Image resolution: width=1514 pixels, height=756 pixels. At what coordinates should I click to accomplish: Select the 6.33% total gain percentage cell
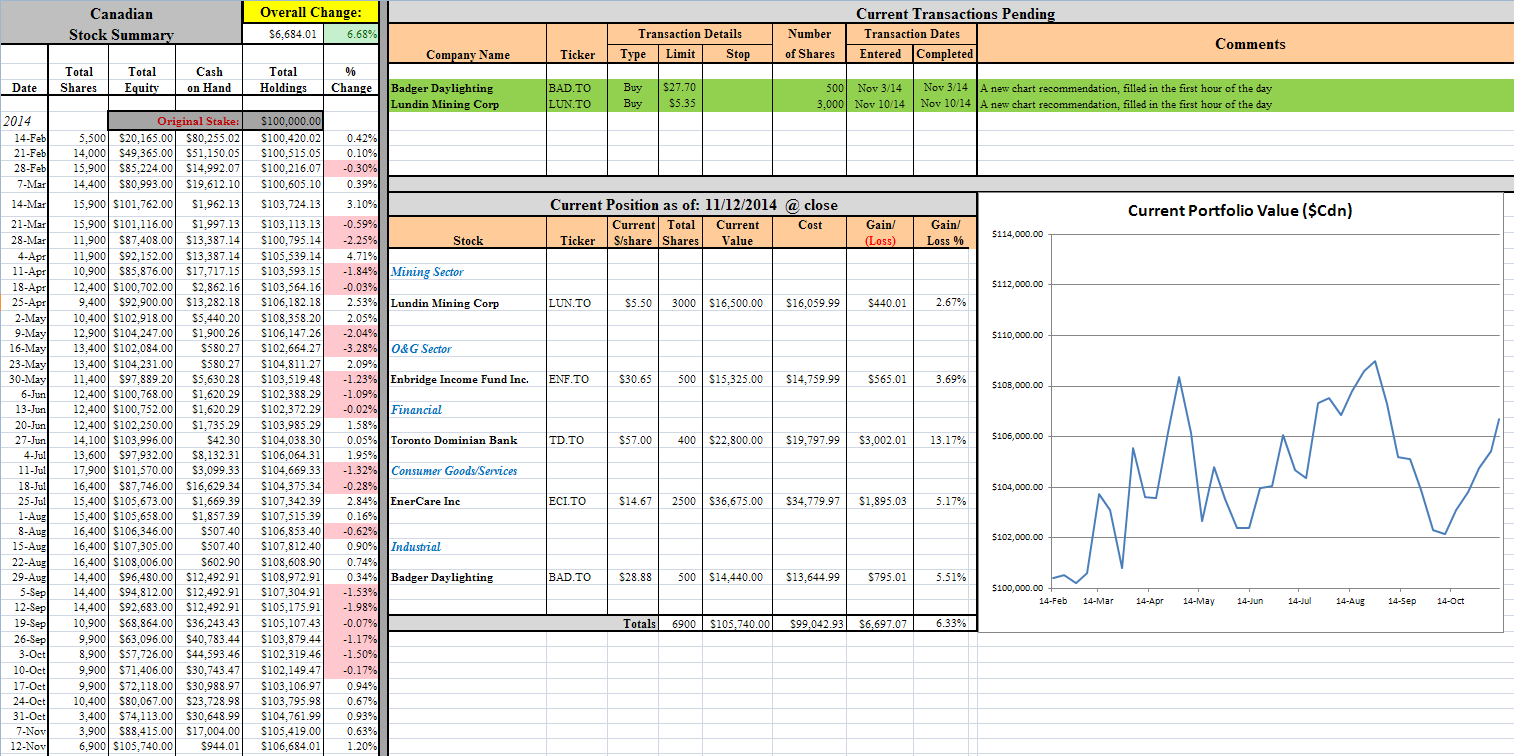click(x=945, y=623)
